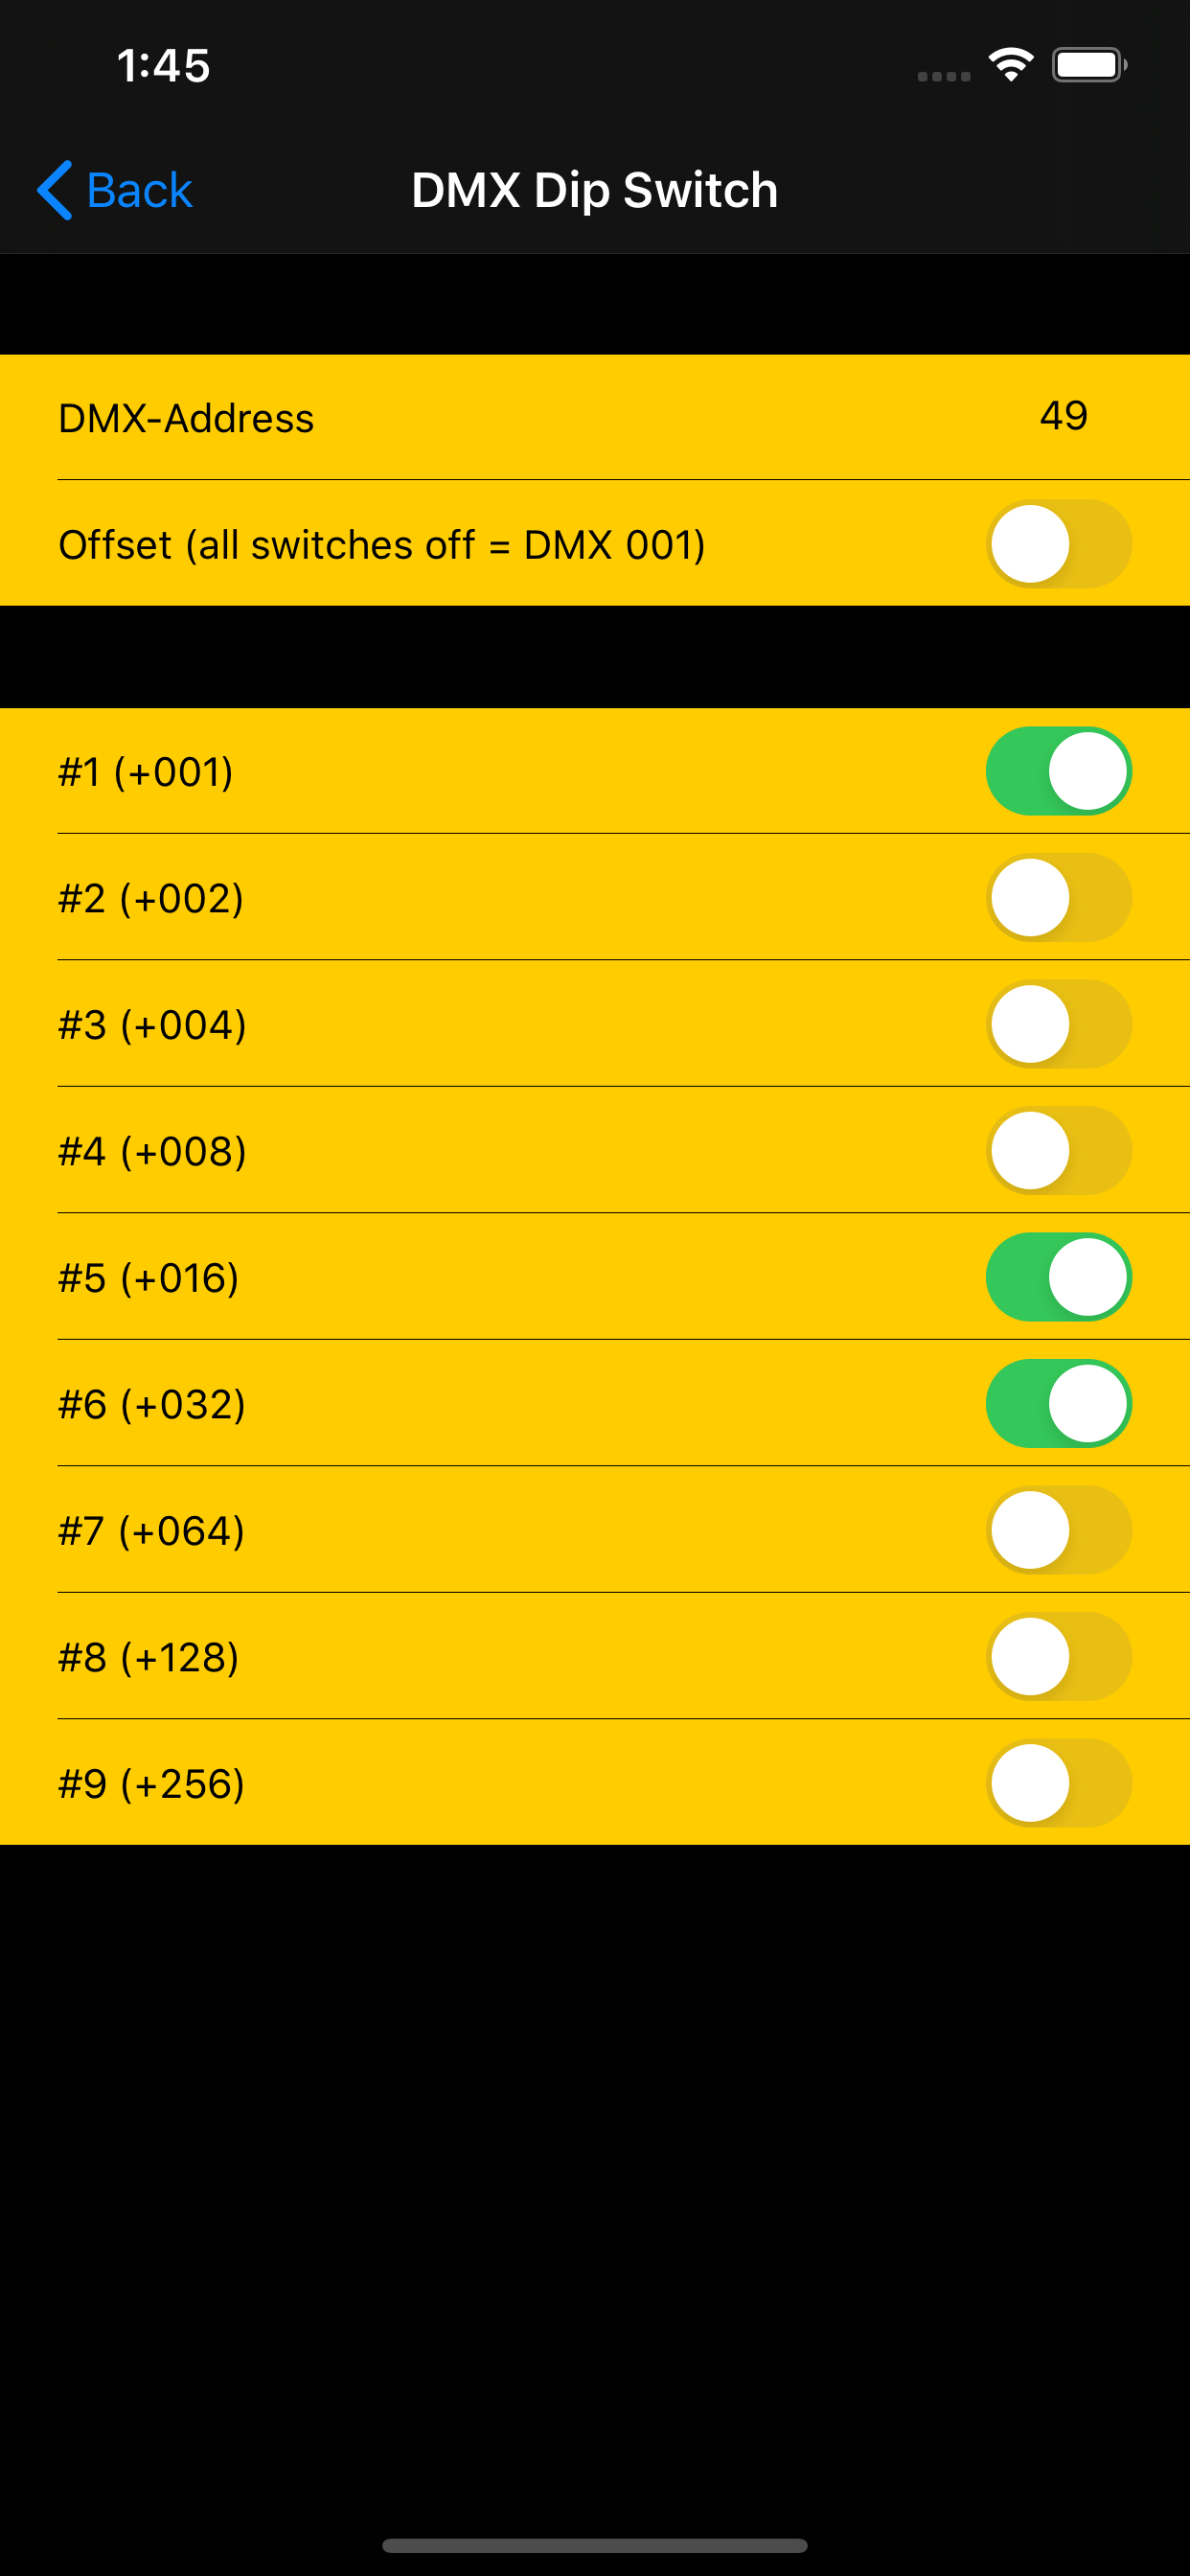Turn off dip switch #5 (+016)
Image resolution: width=1190 pixels, height=2576 pixels.
click(x=1059, y=1276)
